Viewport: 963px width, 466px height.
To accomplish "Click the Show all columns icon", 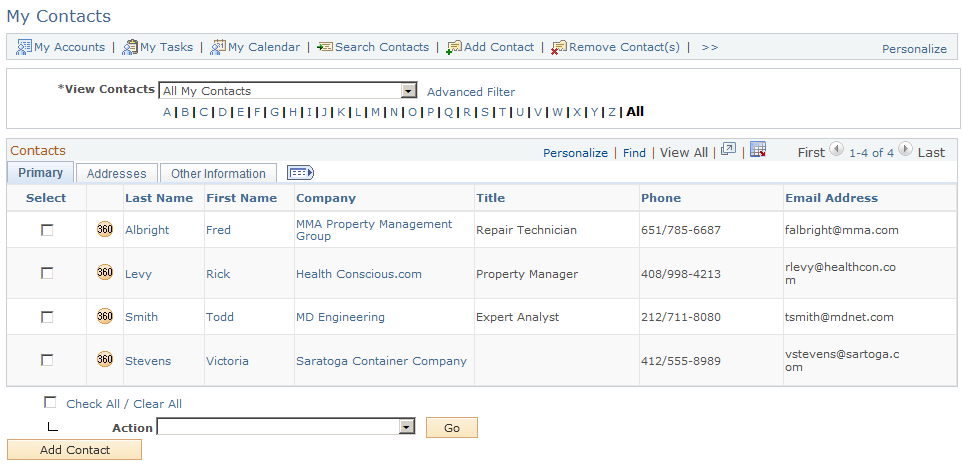I will pos(301,173).
